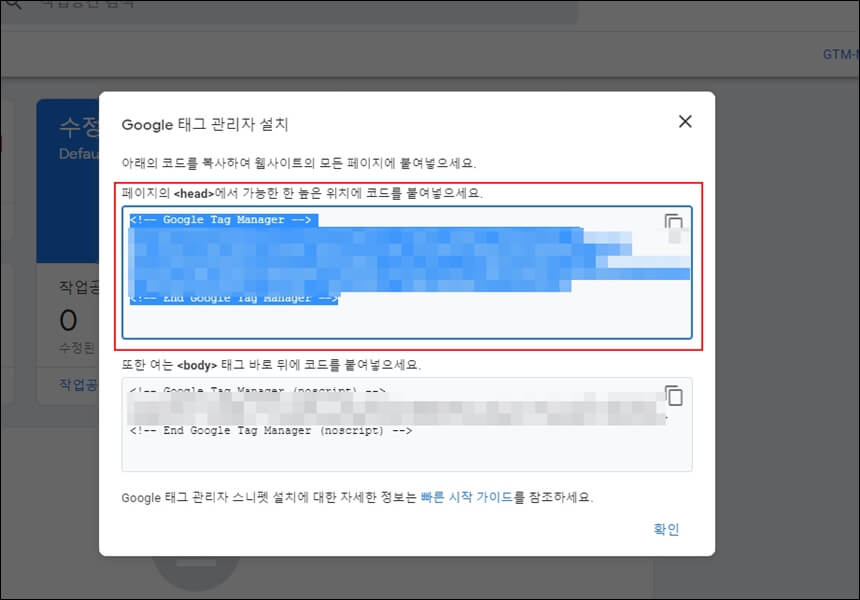Close the Google 태그 관리자 설치 dialog
The height and width of the screenshot is (600, 860).
click(x=685, y=122)
